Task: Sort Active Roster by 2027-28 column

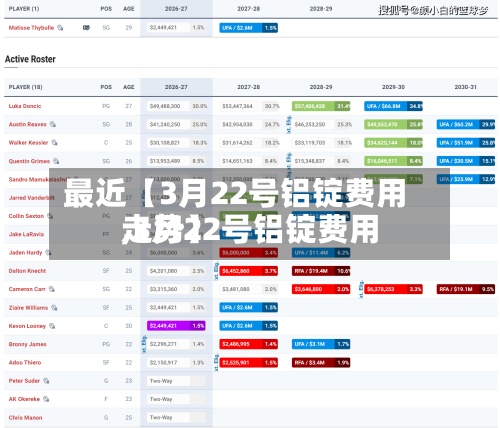Action: pos(248,87)
